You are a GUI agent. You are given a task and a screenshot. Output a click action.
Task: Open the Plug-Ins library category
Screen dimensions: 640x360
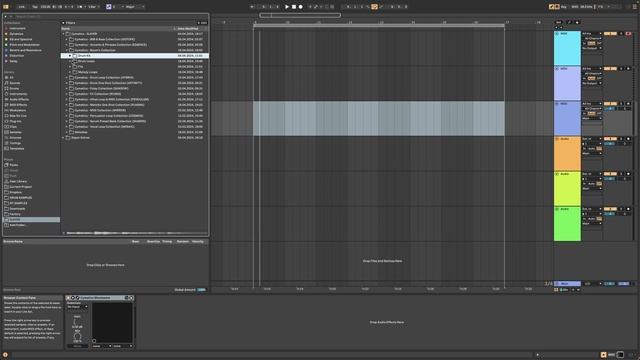pyautogui.click(x=16, y=121)
